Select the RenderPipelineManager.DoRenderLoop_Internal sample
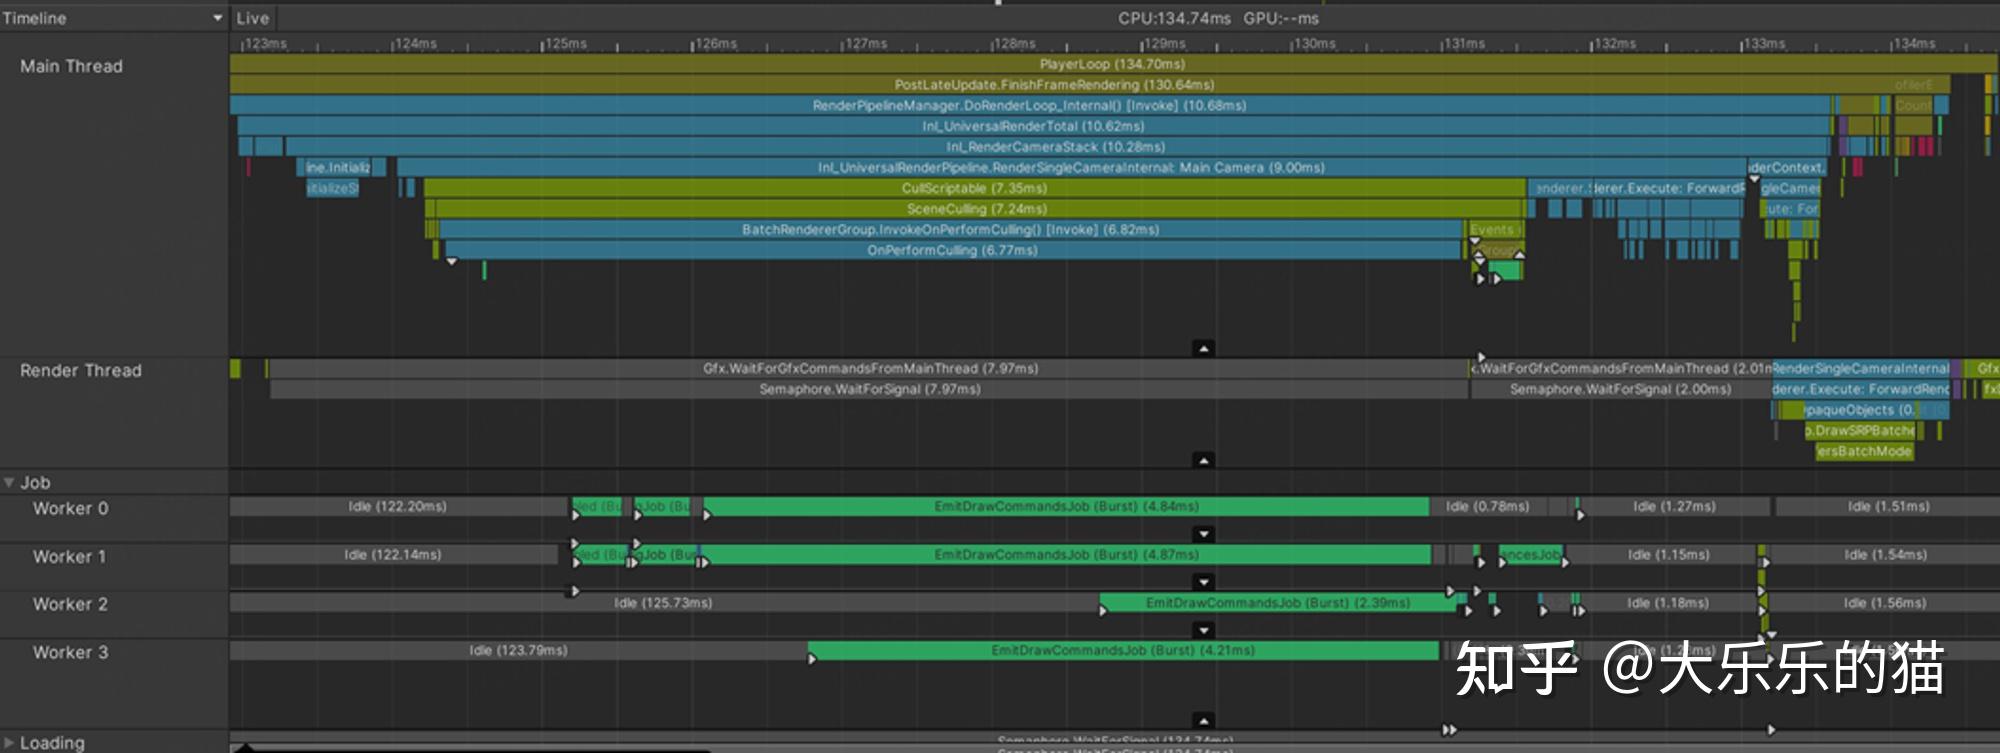 [1030, 105]
